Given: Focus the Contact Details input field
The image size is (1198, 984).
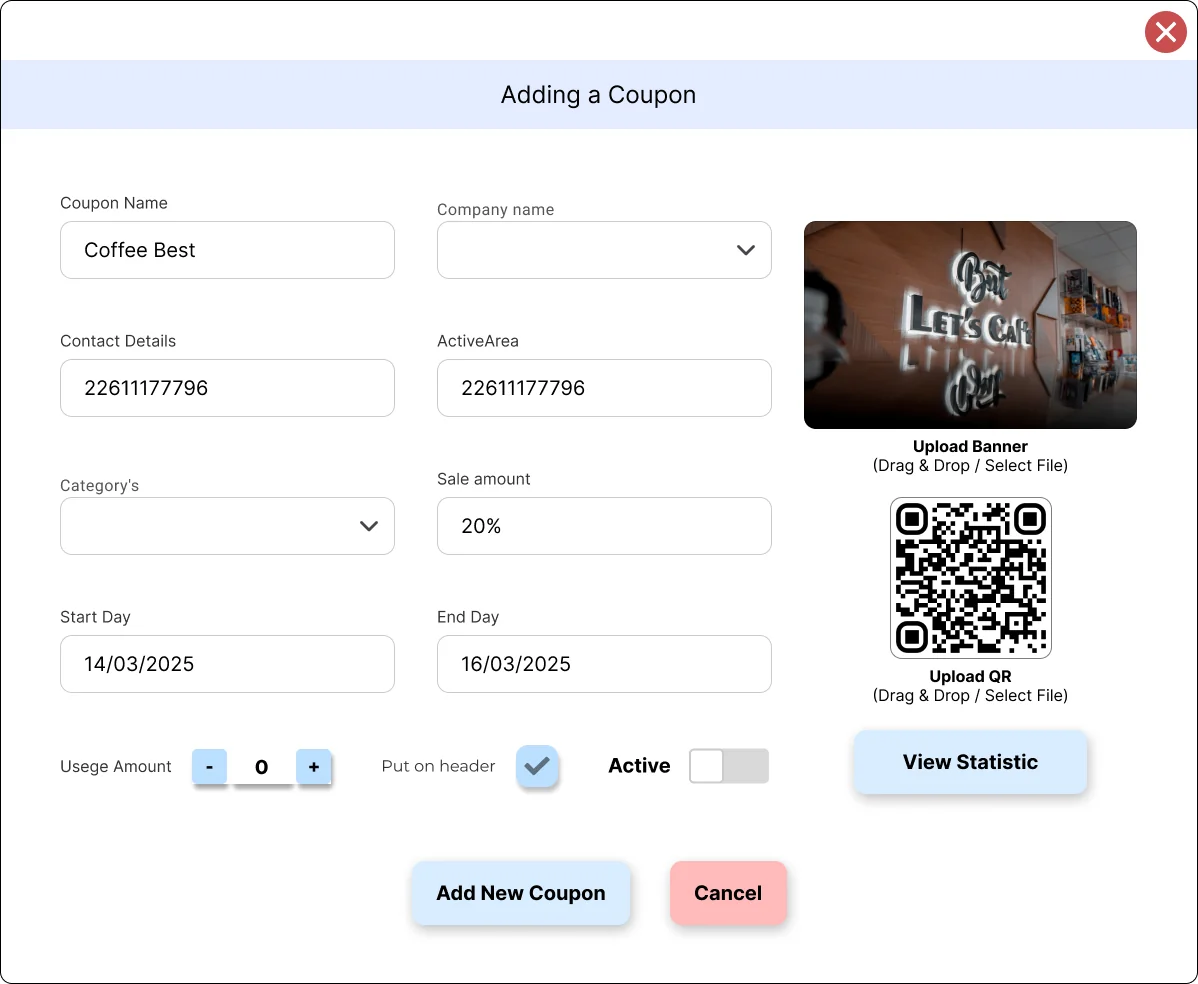Looking at the screenshot, I should (227, 388).
